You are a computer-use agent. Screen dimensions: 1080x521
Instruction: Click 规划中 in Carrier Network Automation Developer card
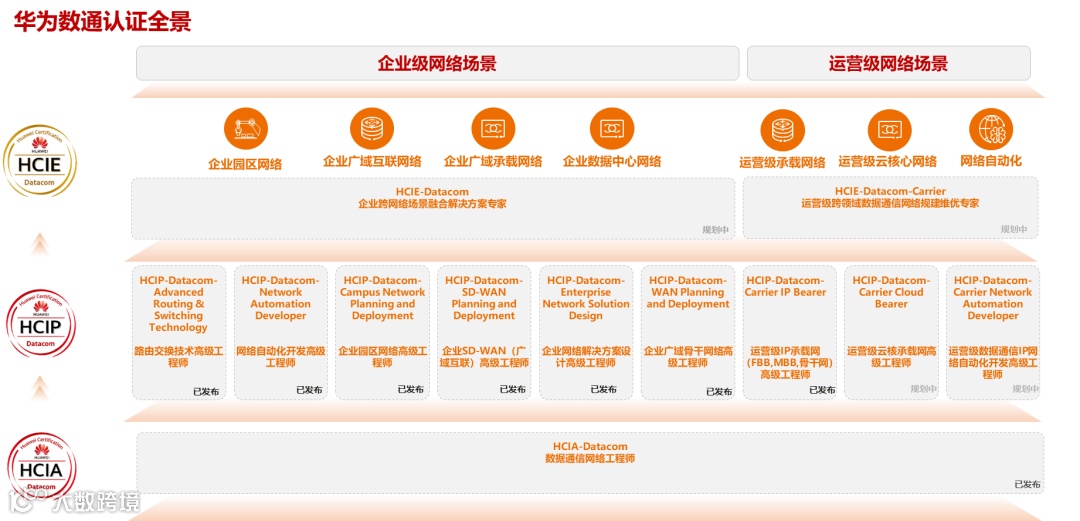click(x=1026, y=389)
